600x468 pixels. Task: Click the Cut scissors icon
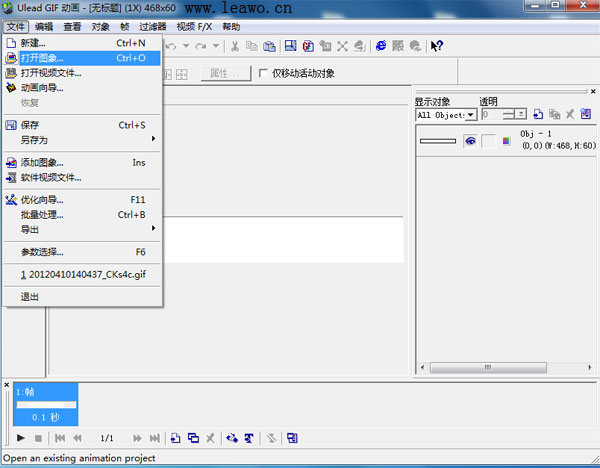pyautogui.click(x=235, y=46)
